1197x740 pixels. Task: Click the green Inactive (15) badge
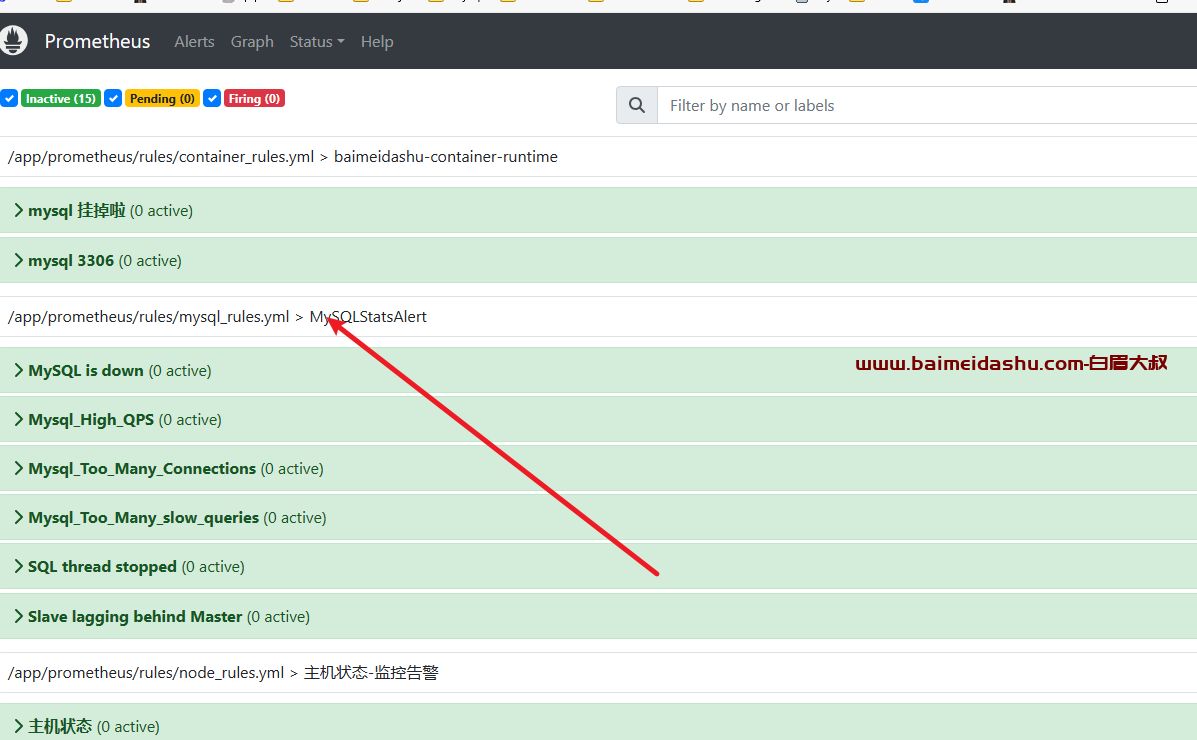tap(61, 99)
